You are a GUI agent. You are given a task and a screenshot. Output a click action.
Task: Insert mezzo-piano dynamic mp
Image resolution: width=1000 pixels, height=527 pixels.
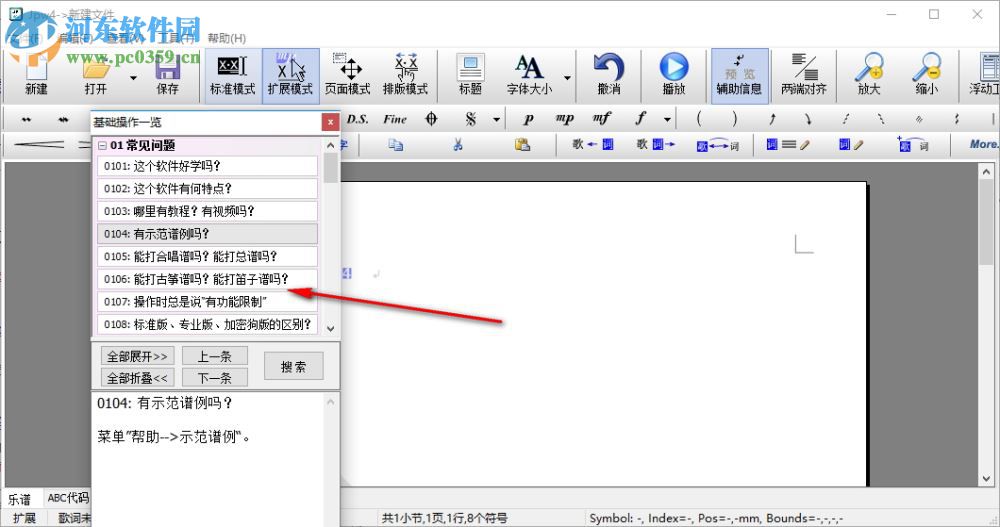point(564,119)
